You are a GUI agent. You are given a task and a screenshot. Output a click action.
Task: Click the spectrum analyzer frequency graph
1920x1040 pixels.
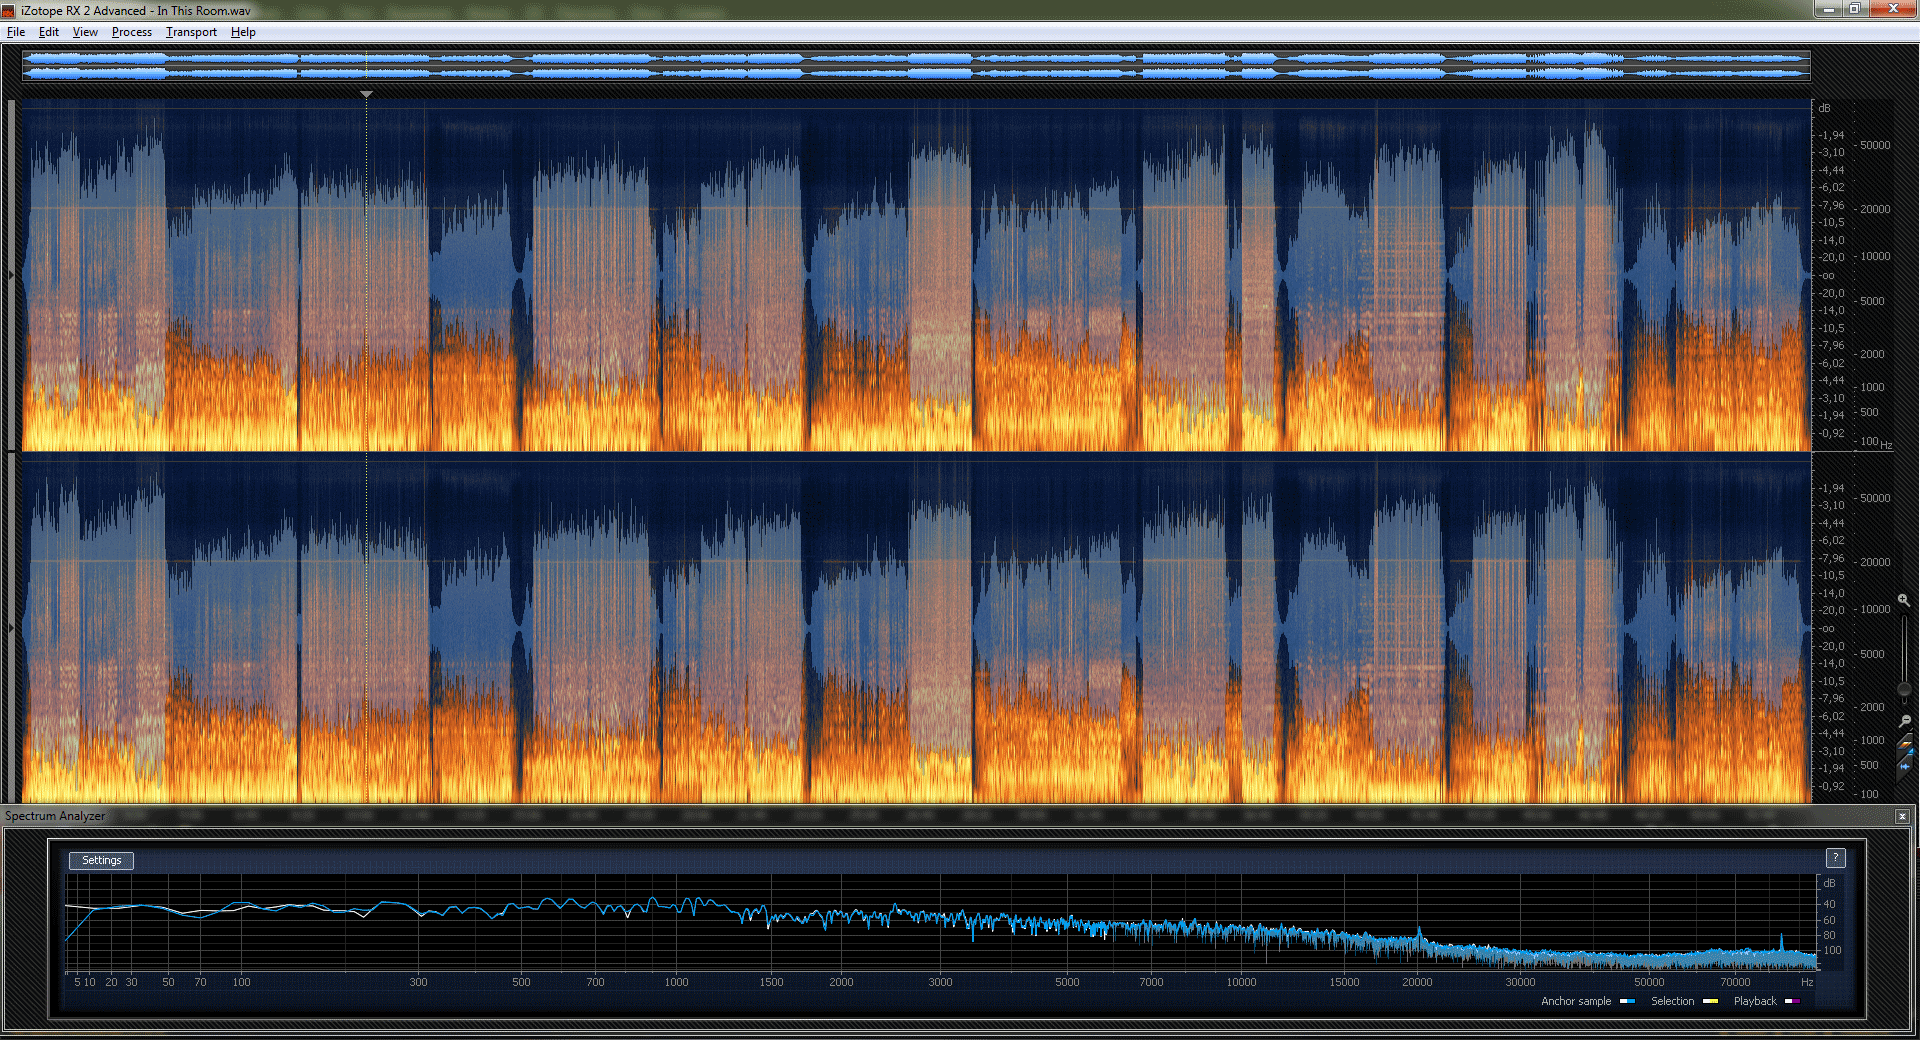click(x=941, y=923)
